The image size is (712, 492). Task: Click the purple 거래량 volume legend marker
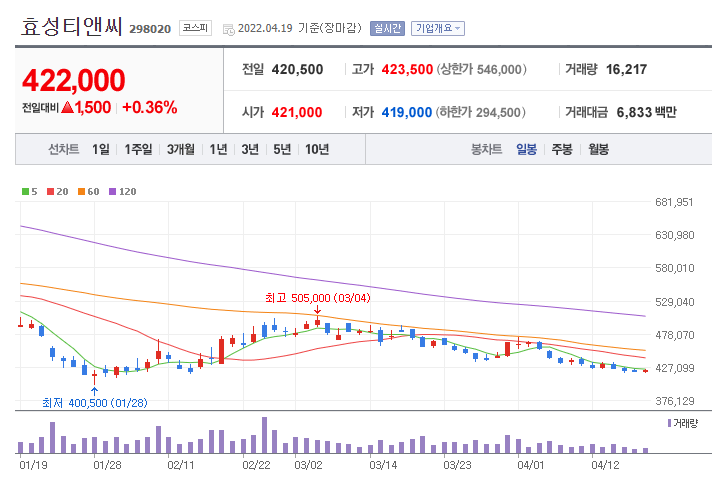pyautogui.click(x=669, y=423)
